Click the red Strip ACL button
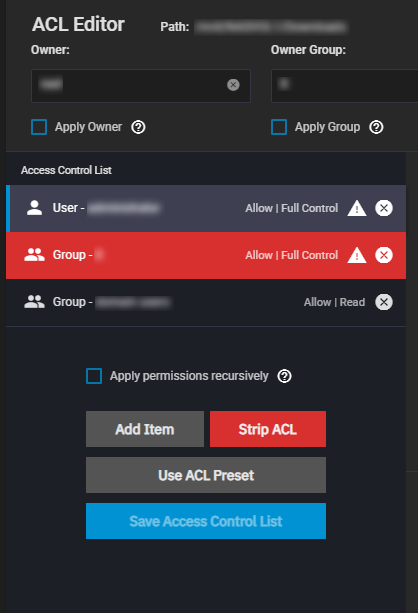The image size is (418, 613). pos(268,429)
